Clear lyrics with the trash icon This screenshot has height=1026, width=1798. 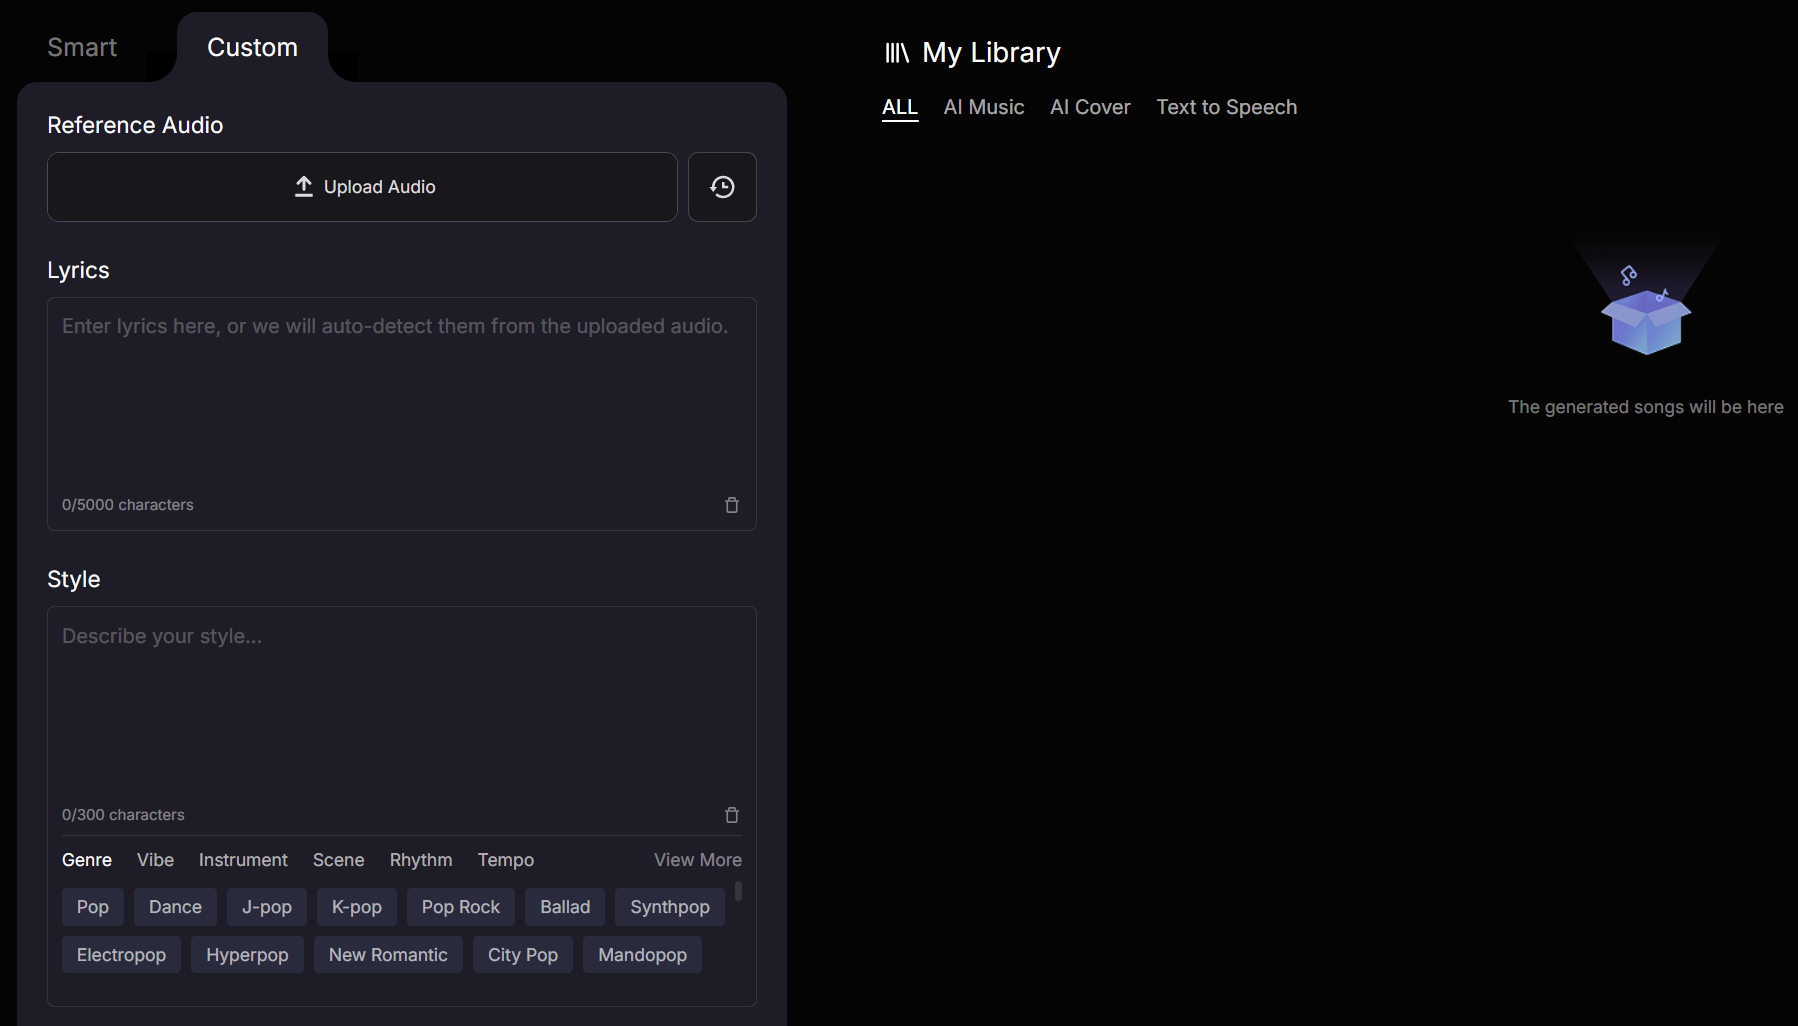732,505
